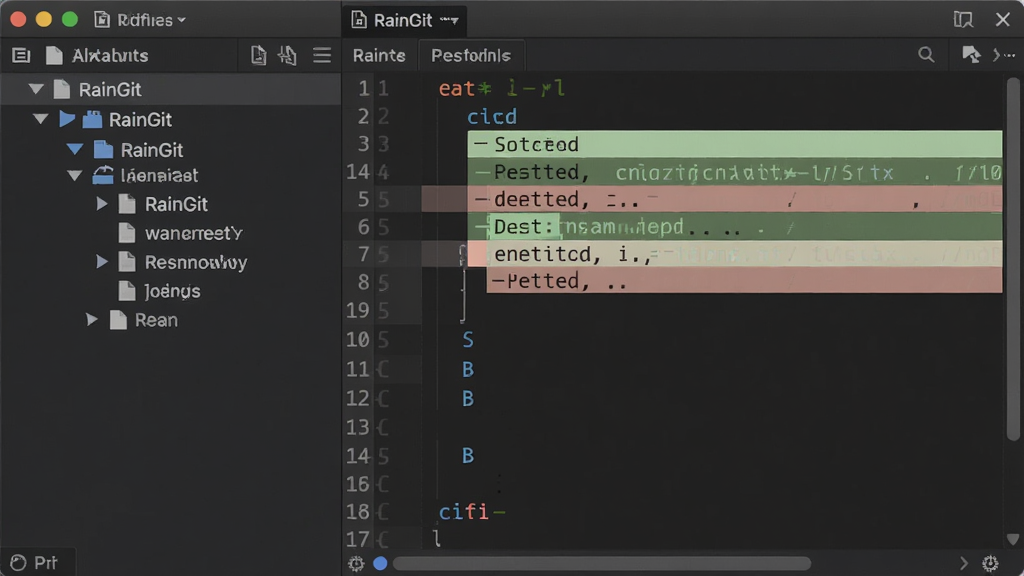Click the Iaenaiaat folder icon
The width and height of the screenshot is (1024, 576).
(x=103, y=175)
